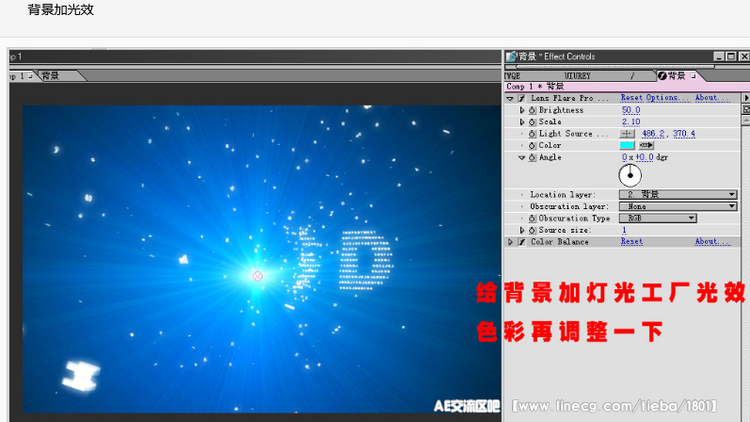Click the Color eyedropper button
750x422 pixels.
tap(646, 145)
